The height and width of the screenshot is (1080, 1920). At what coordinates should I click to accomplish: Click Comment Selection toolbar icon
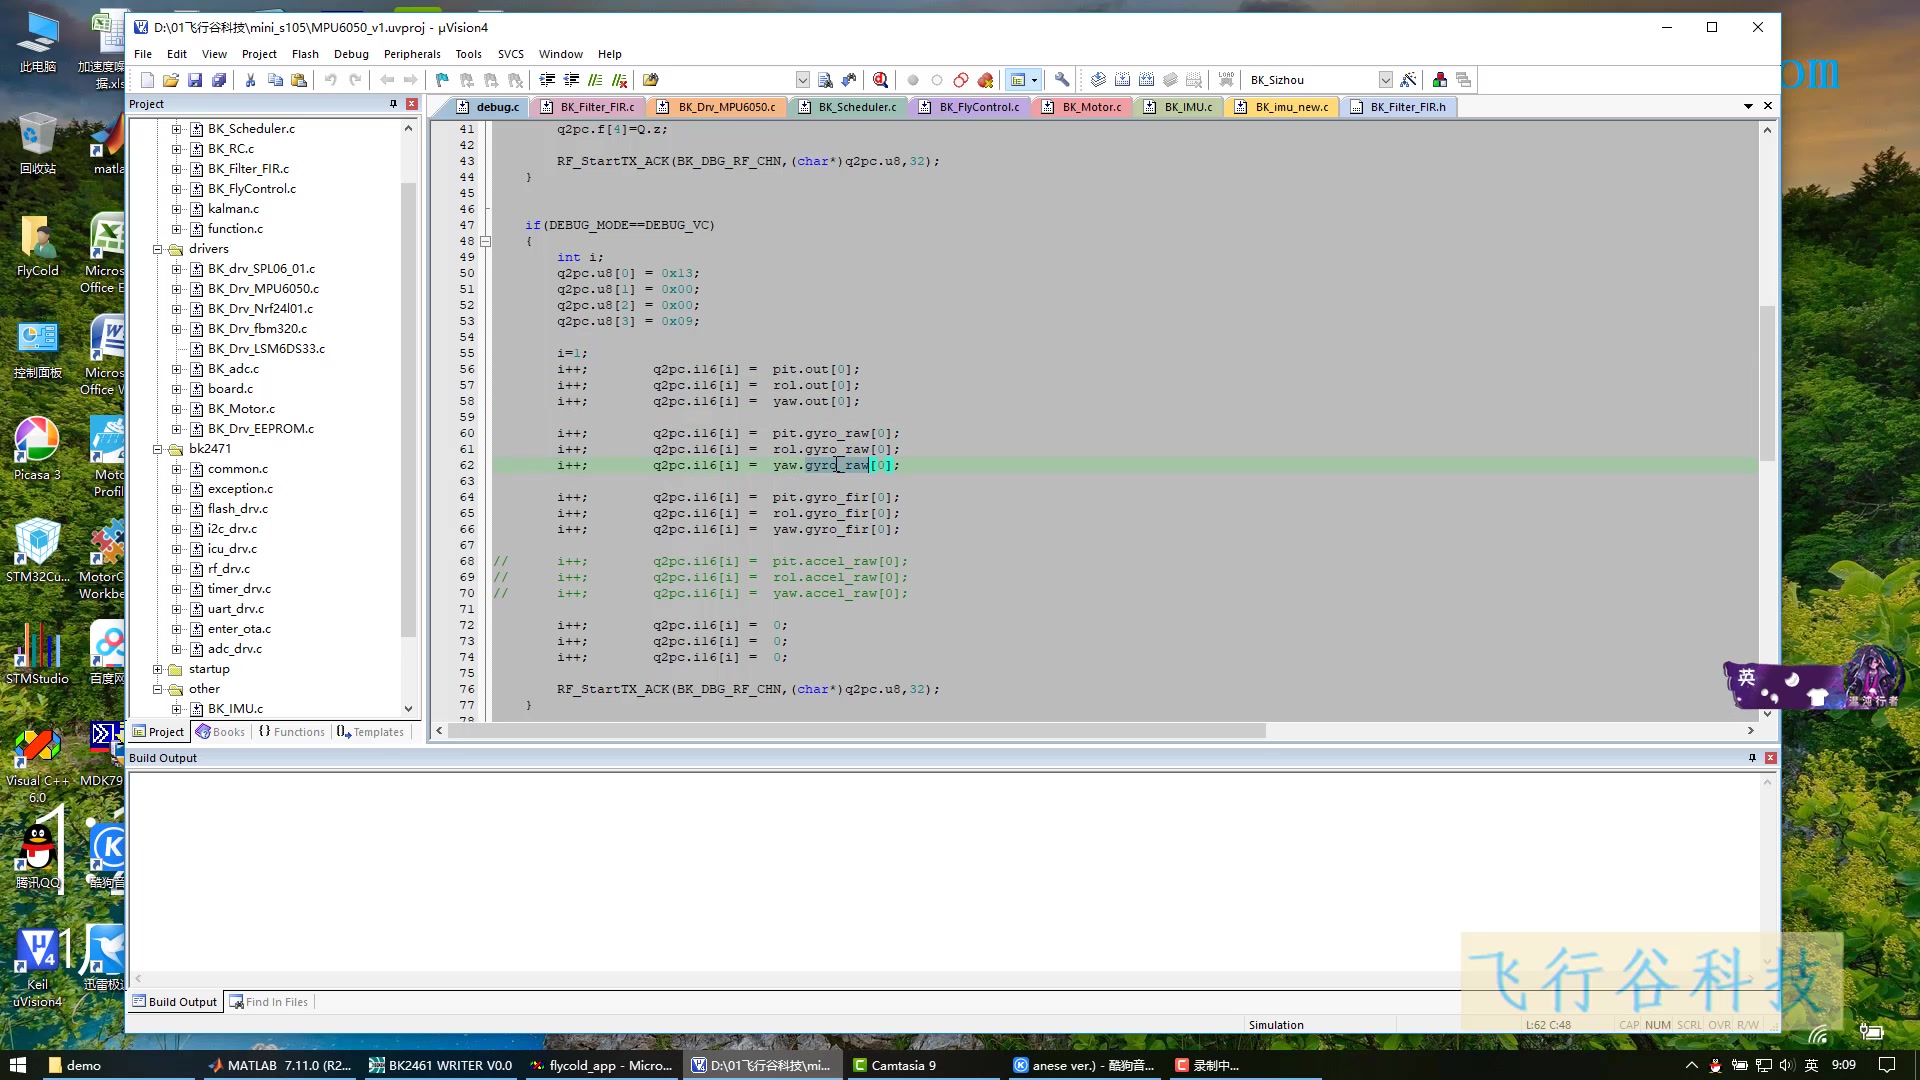tap(595, 80)
